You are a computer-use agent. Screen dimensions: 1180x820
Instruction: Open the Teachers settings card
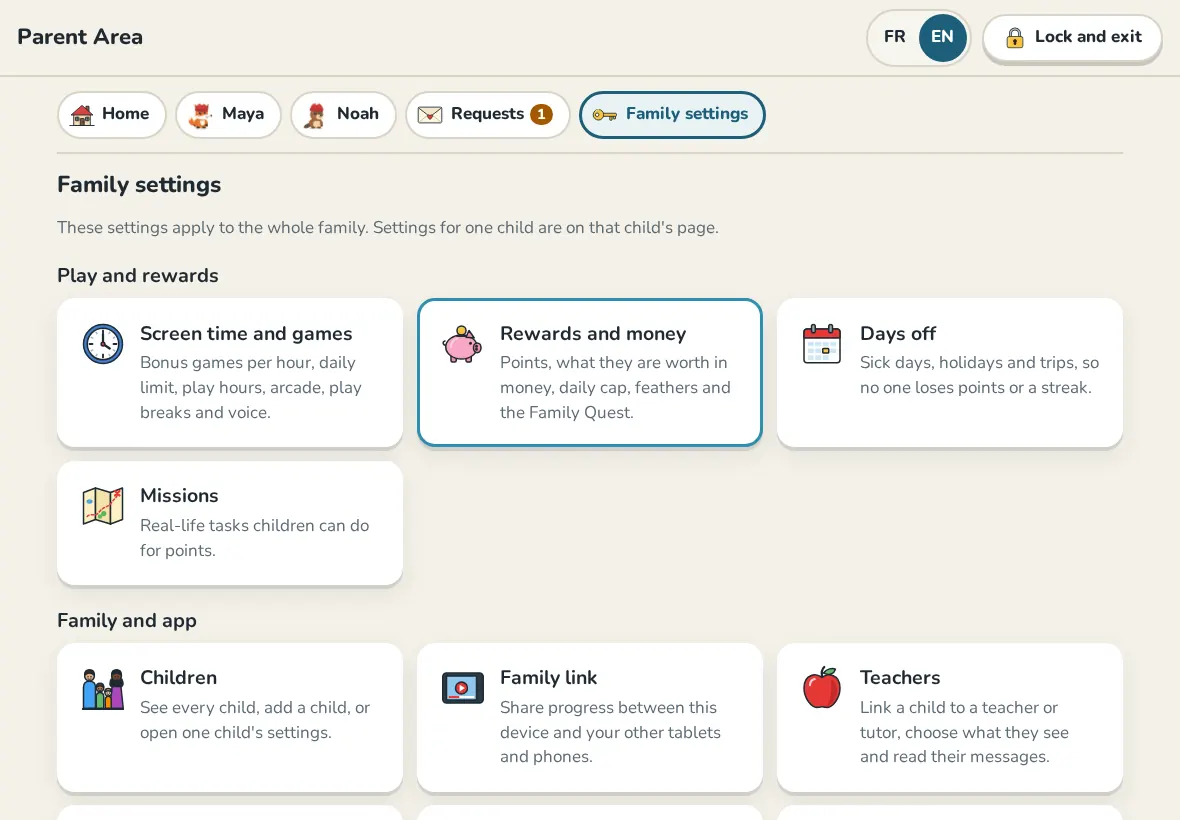pyautogui.click(x=950, y=718)
